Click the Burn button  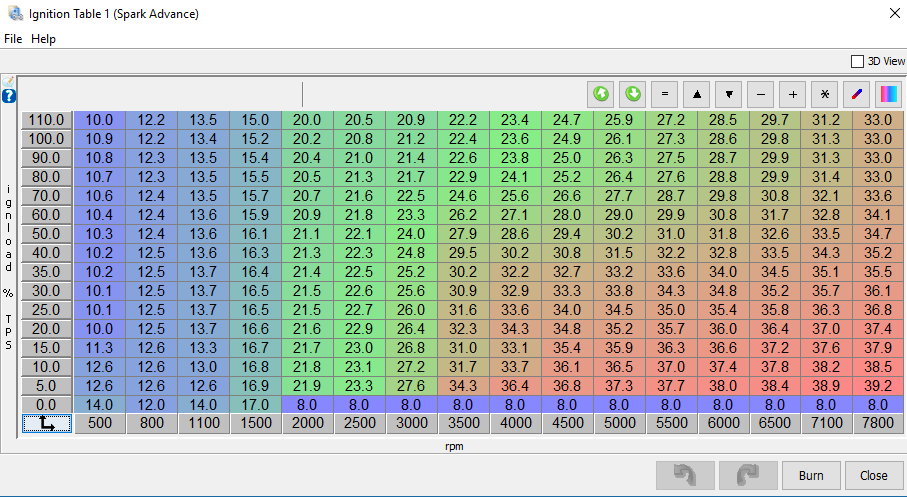811,476
